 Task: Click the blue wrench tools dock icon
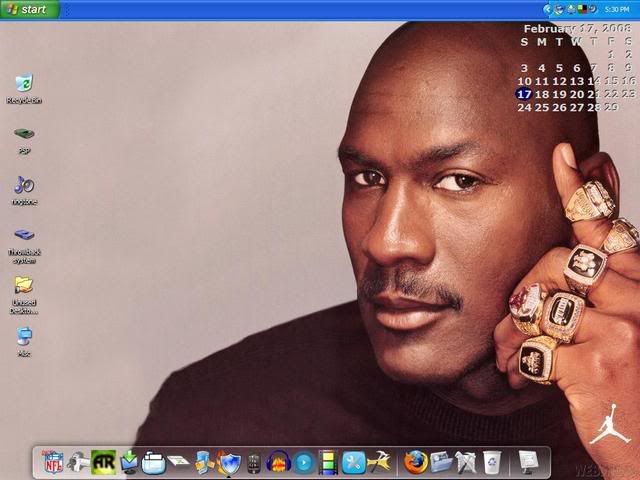point(353,462)
